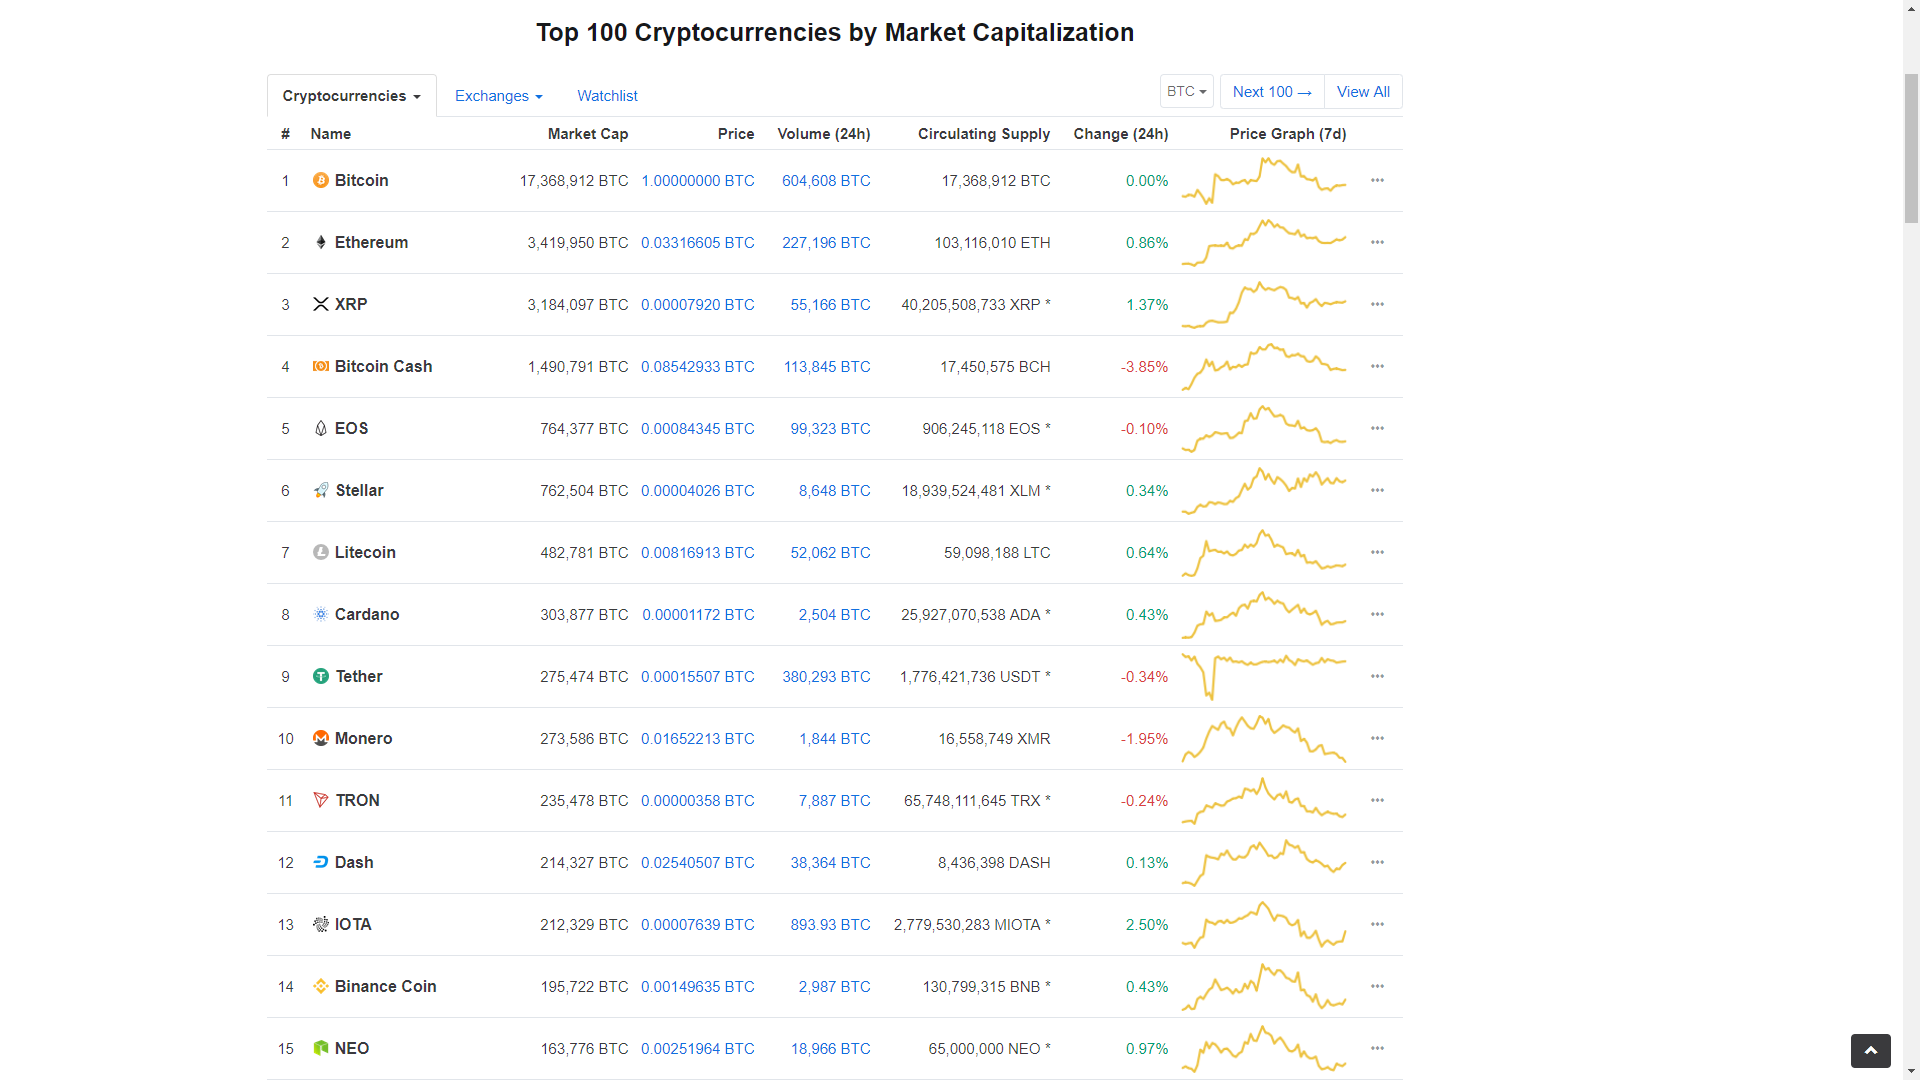Click the Litecoin logo icon
Screen dimensions: 1920x1080
click(320, 552)
